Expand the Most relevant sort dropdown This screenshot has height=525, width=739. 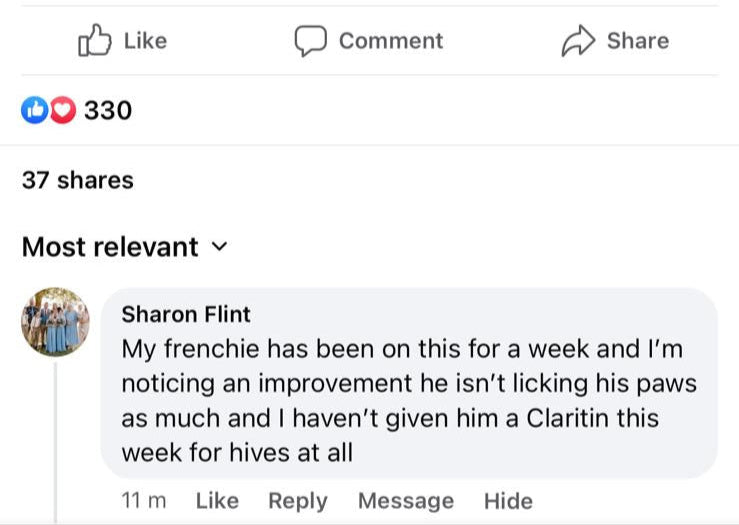(110, 246)
